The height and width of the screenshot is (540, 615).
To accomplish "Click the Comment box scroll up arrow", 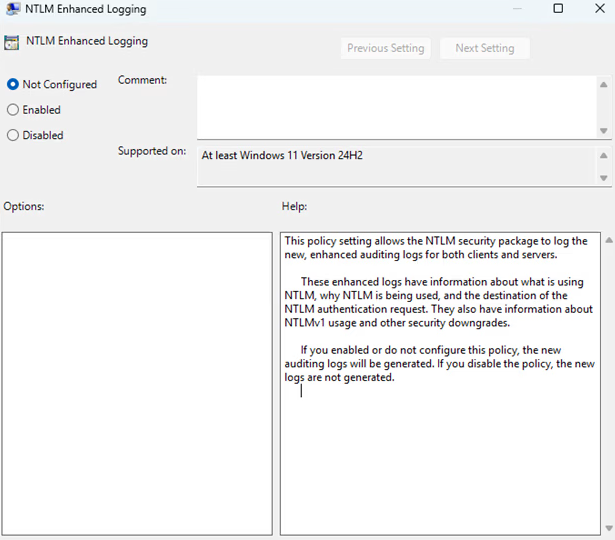I will [603, 83].
